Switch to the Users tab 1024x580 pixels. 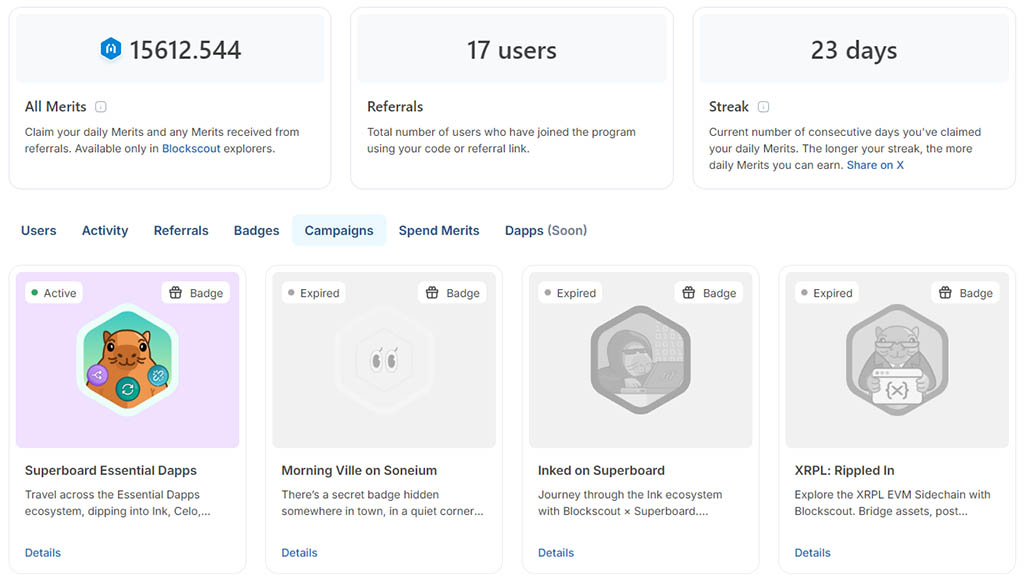39,230
